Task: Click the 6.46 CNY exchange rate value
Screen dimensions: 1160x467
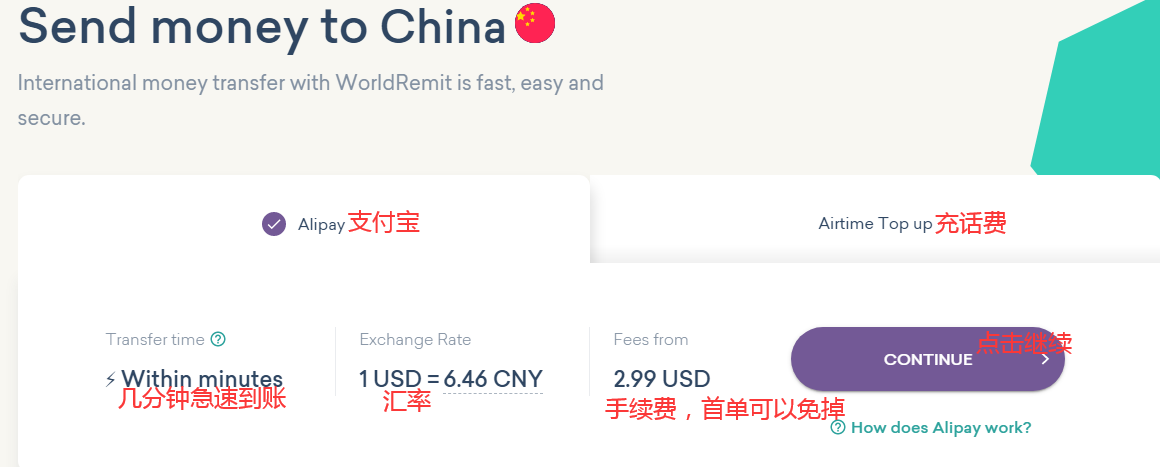Action: click(493, 380)
